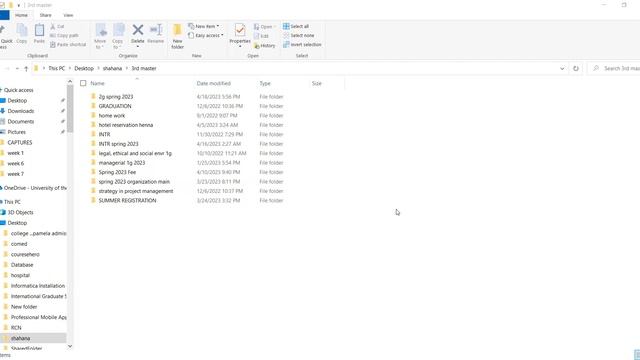Click Select none in ribbon

[299, 36]
